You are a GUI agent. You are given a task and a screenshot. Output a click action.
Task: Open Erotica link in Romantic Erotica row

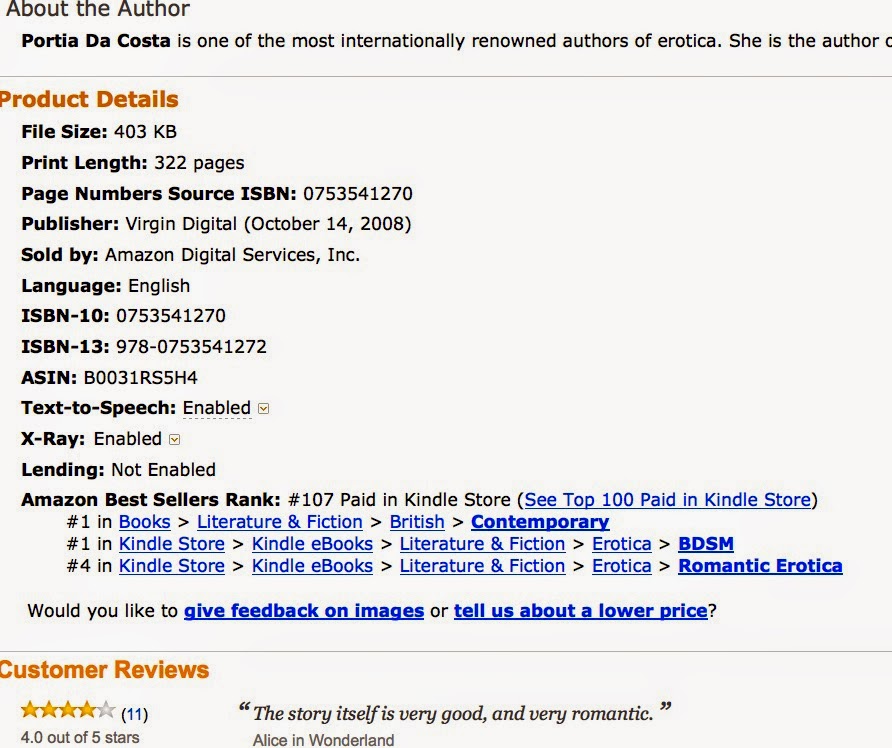point(621,566)
